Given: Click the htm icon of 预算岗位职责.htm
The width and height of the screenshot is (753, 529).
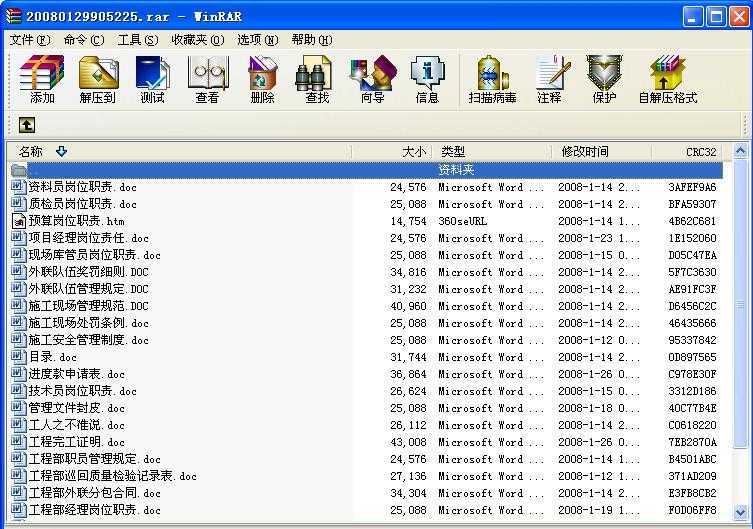Looking at the screenshot, I should point(18,221).
